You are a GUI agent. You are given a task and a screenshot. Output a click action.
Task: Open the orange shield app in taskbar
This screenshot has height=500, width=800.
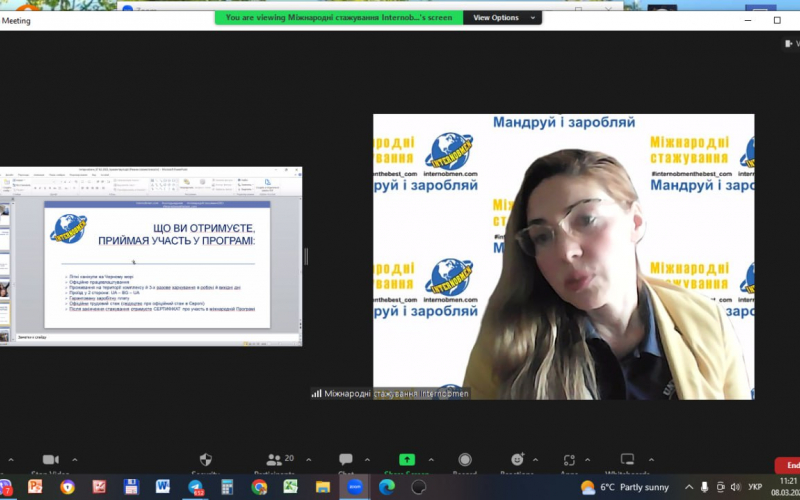click(67, 487)
